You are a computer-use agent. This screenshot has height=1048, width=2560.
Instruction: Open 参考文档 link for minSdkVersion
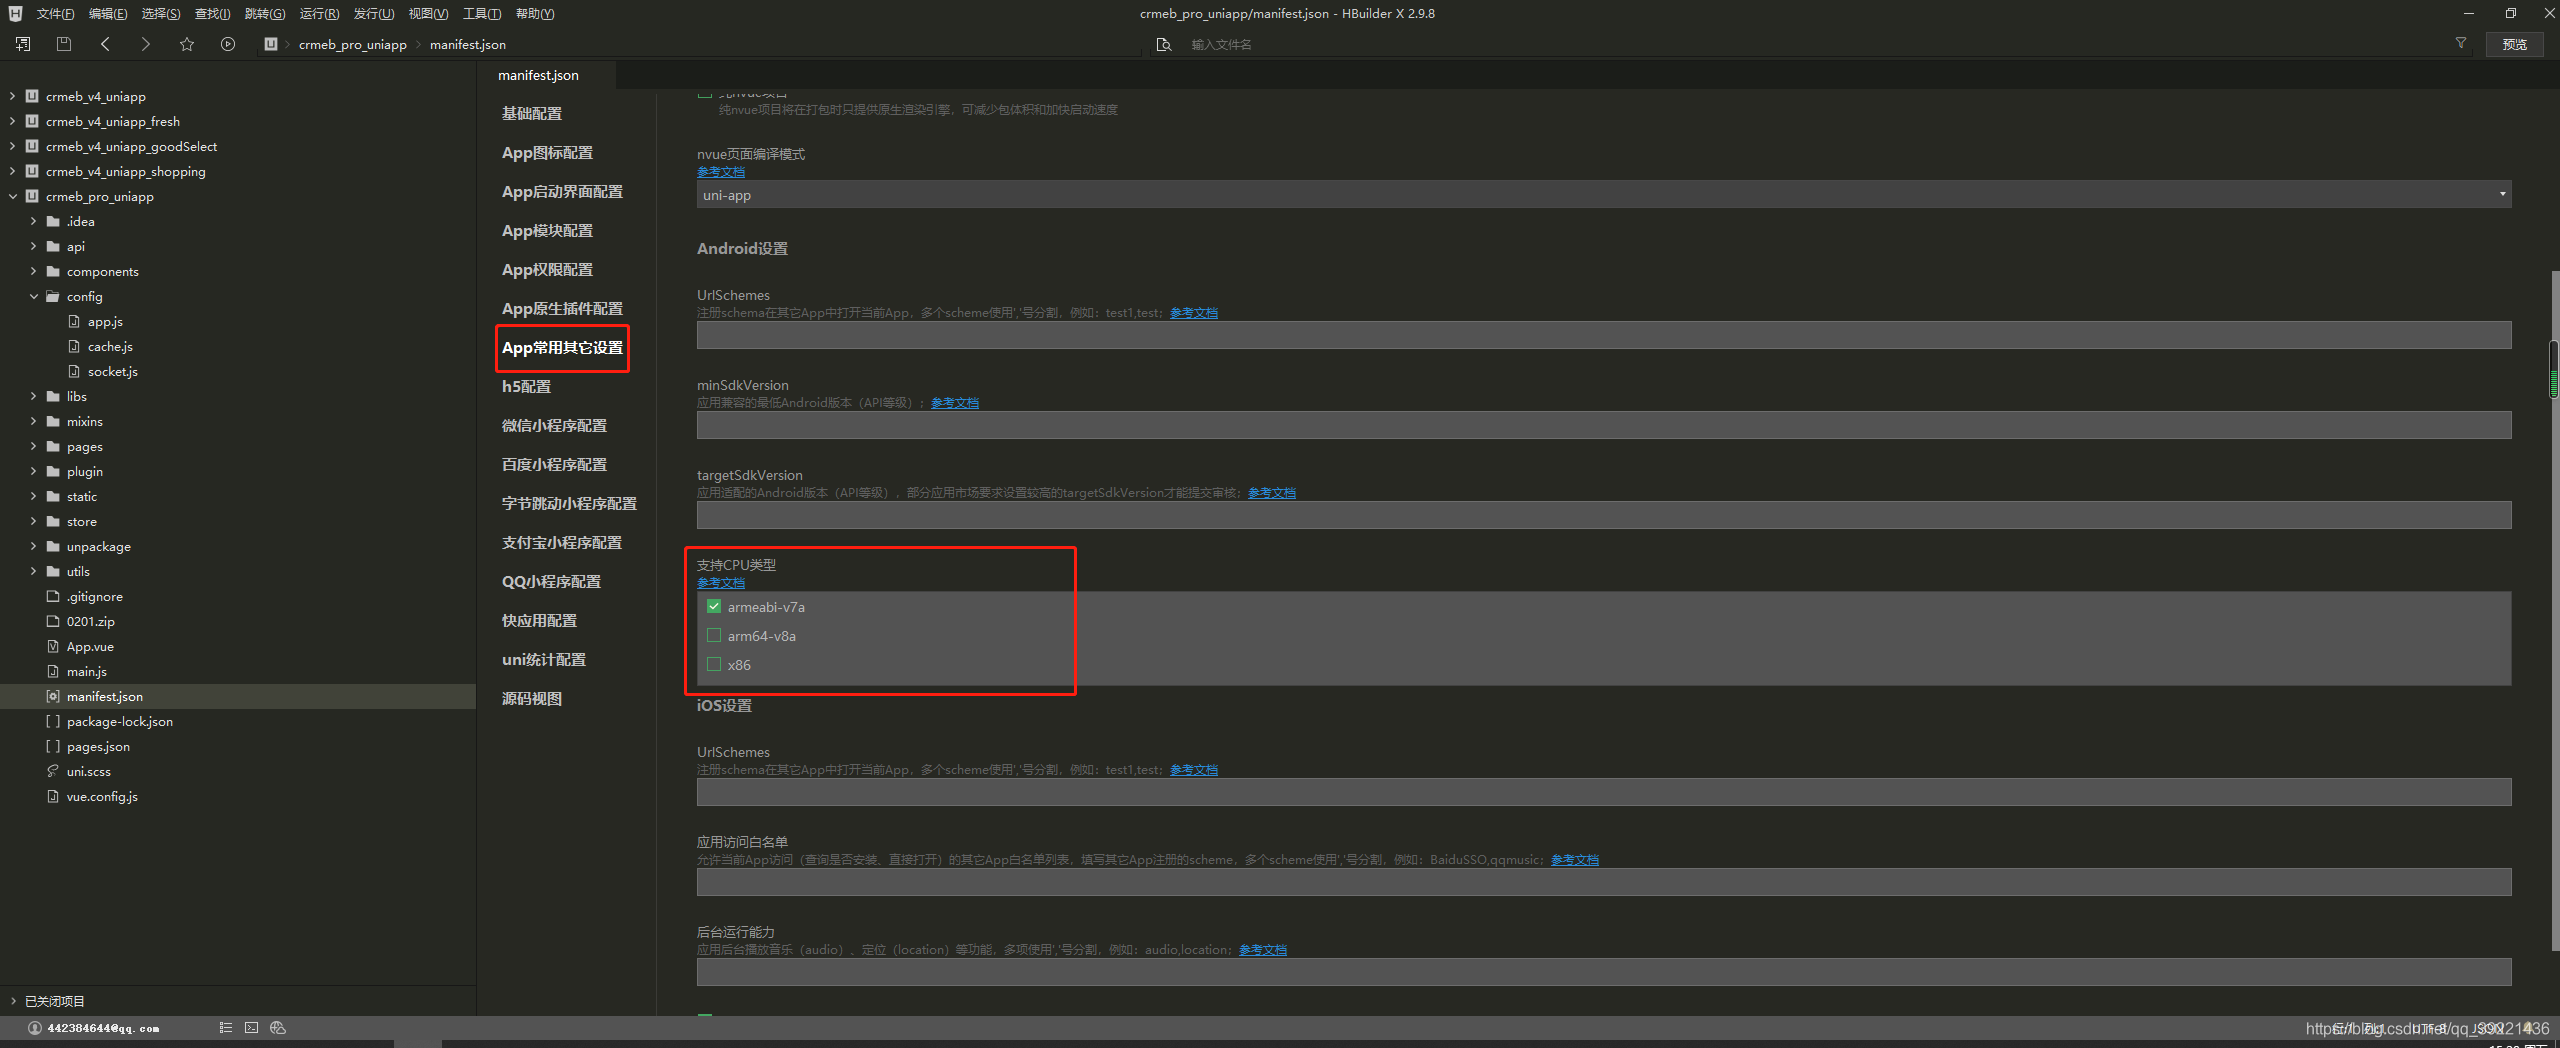pyautogui.click(x=955, y=403)
